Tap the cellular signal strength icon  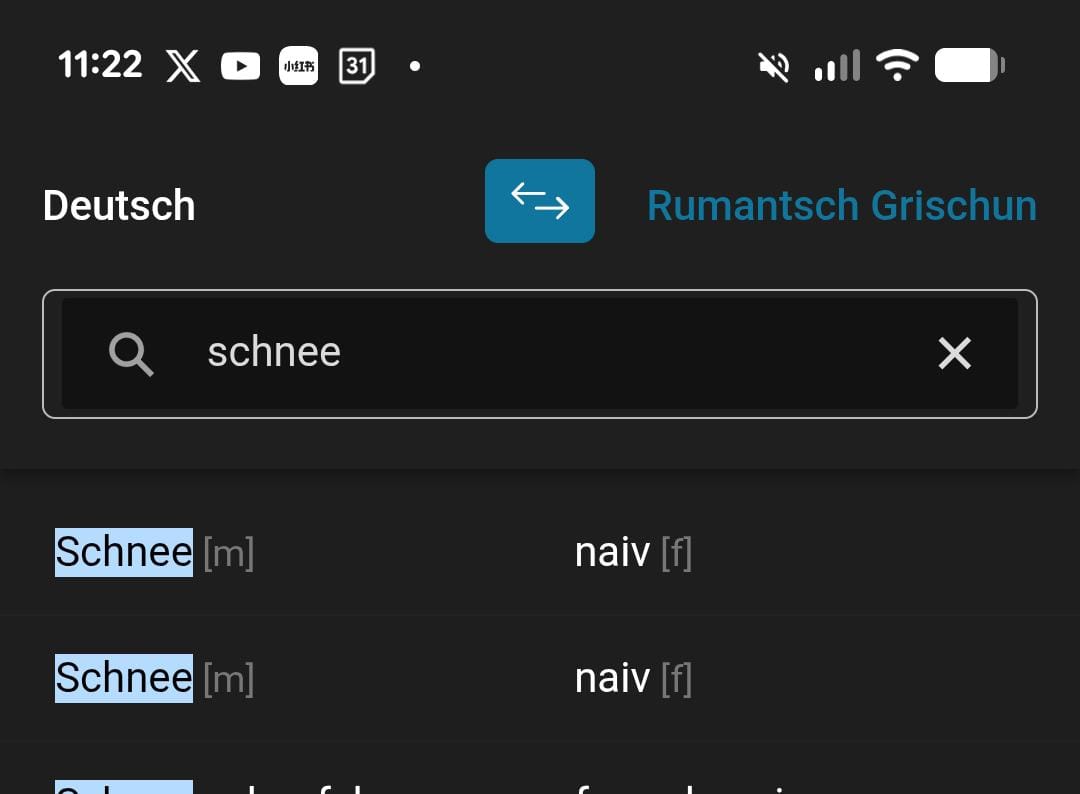(837, 67)
